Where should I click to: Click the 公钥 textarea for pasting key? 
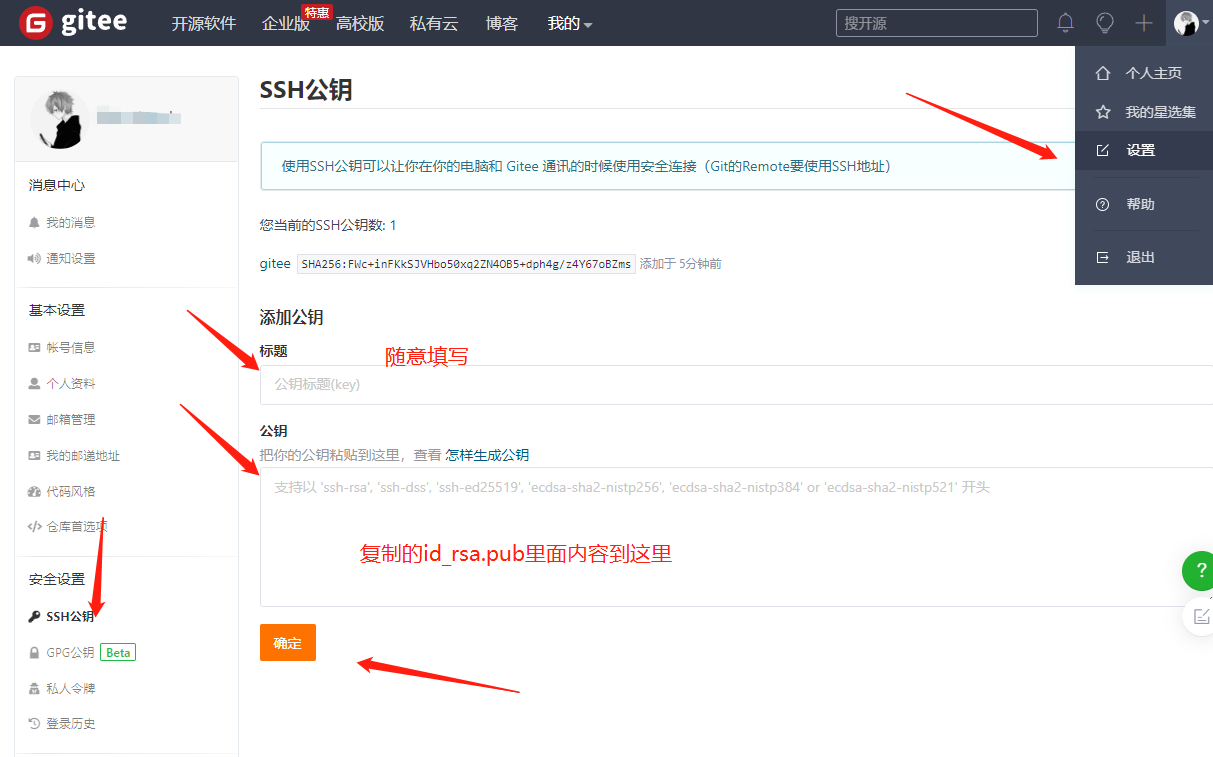pyautogui.click(x=736, y=537)
